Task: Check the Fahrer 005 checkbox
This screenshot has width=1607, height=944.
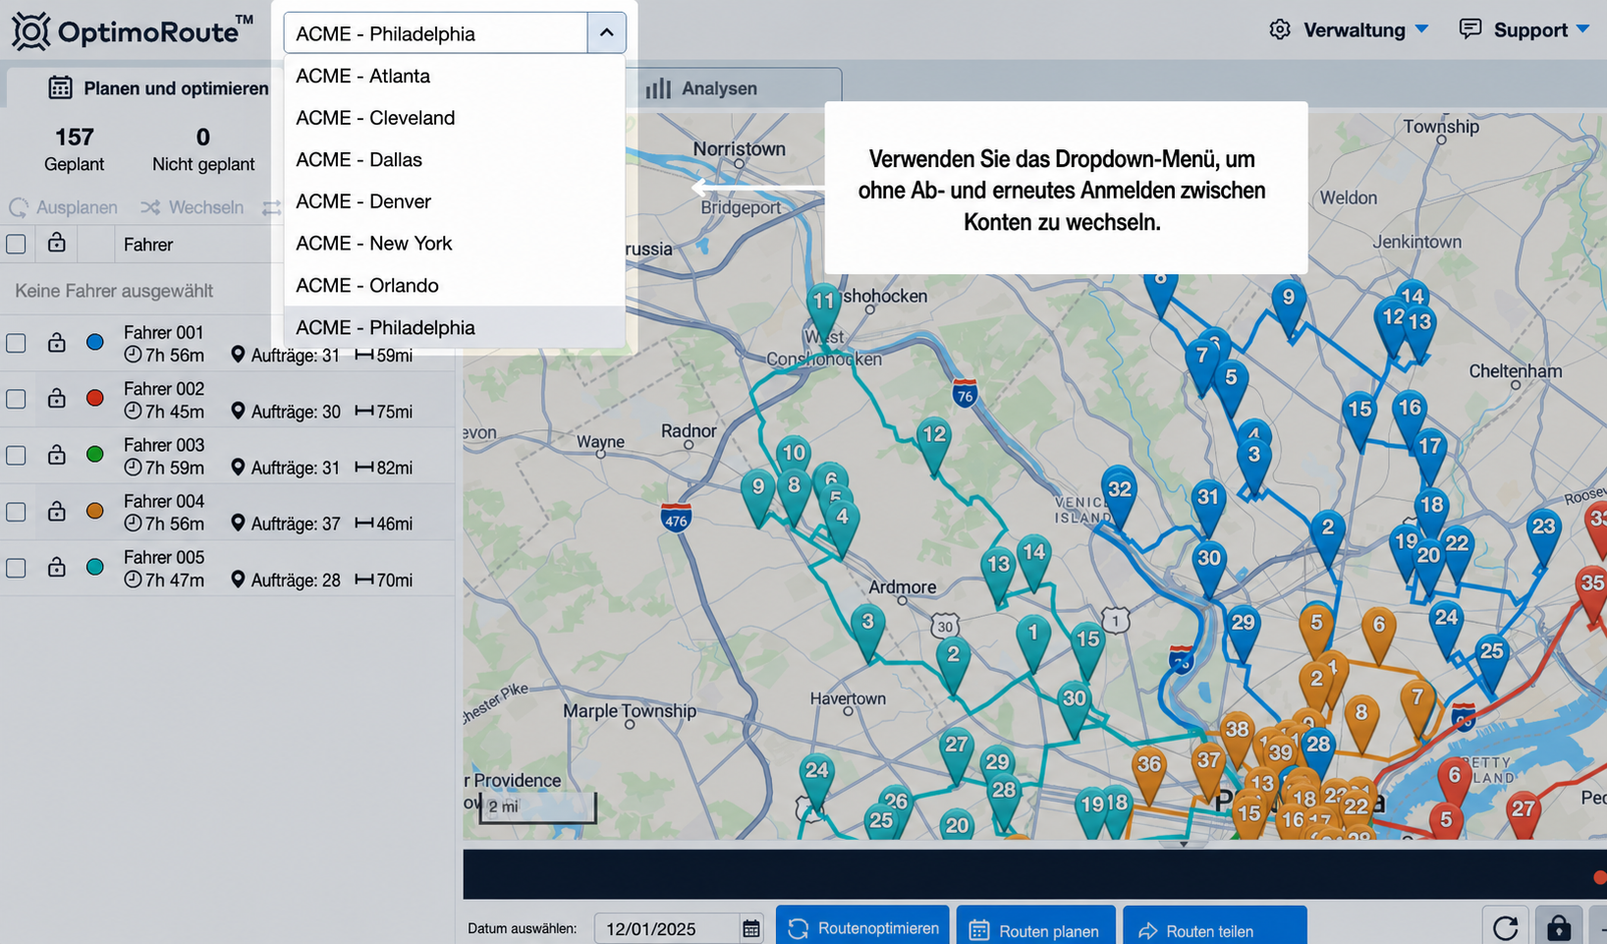Action: click(x=16, y=568)
